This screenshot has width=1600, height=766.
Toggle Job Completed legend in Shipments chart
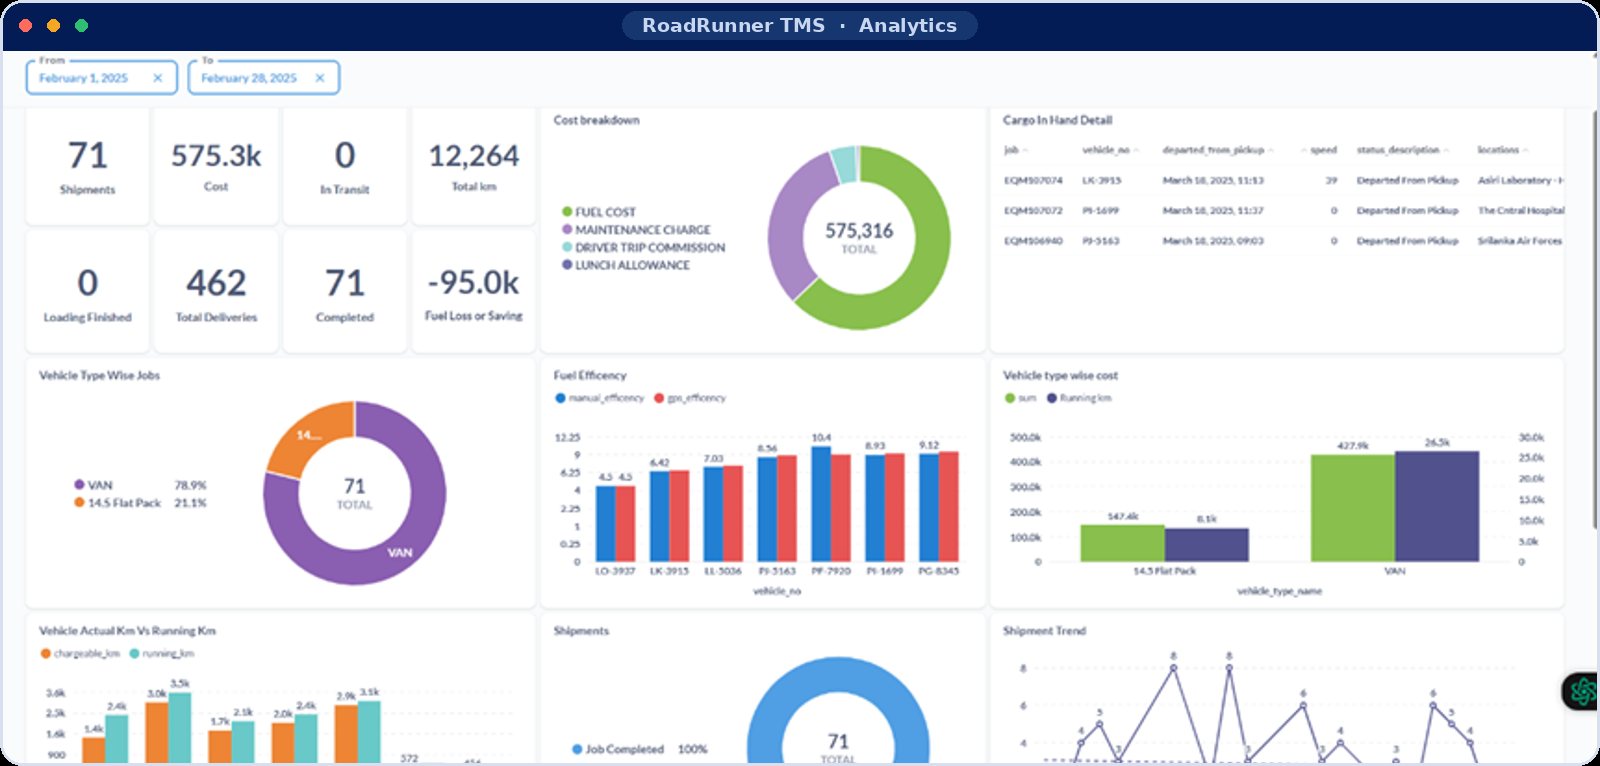click(618, 749)
